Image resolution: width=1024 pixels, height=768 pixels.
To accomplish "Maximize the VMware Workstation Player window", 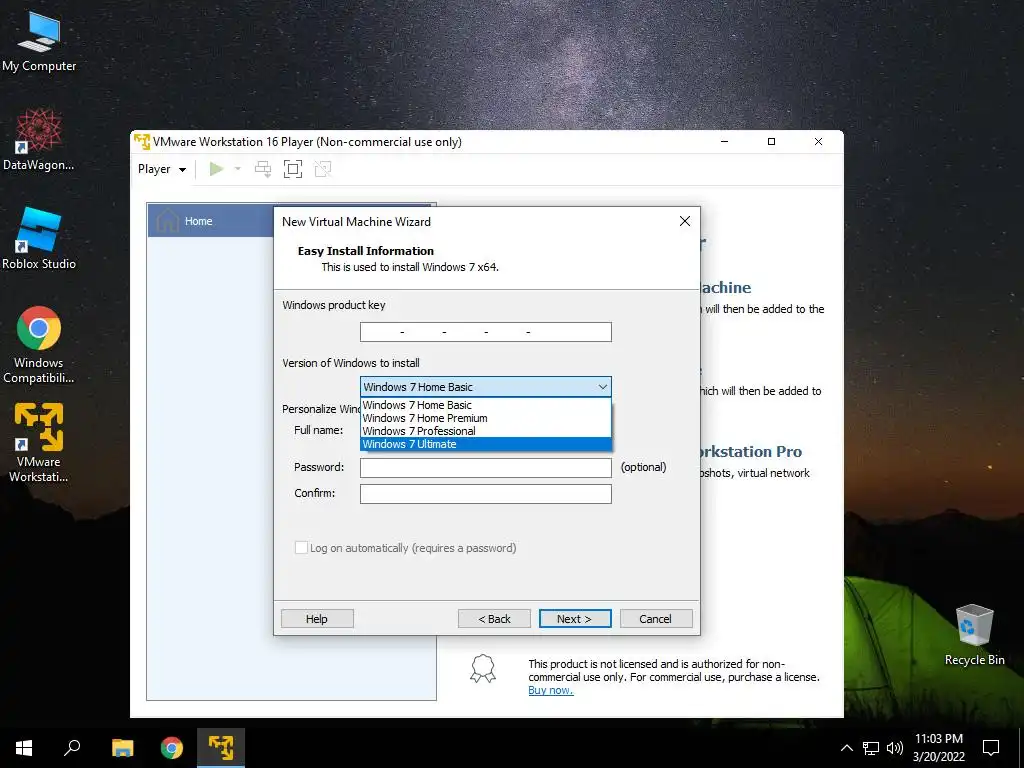I will (771, 142).
